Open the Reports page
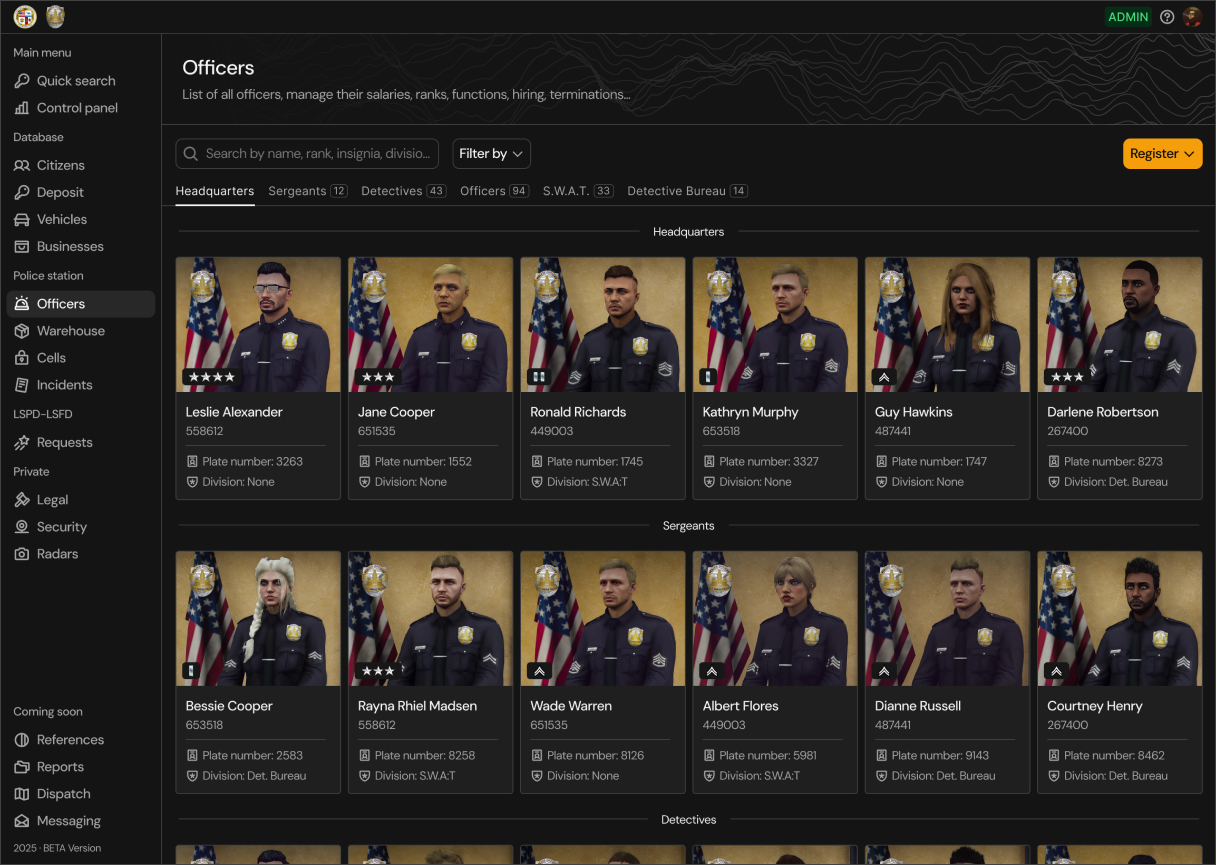Image resolution: width=1216 pixels, height=865 pixels. [x=80, y=767]
